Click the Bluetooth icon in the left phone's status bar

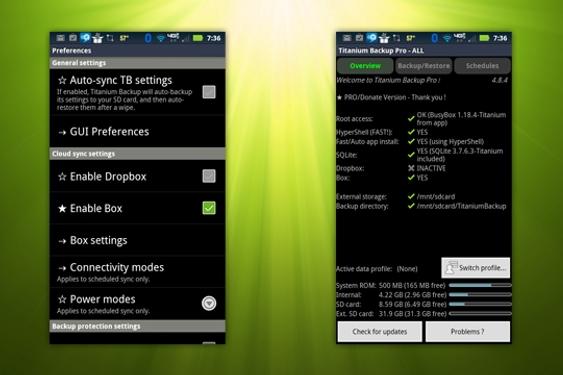tap(148, 38)
